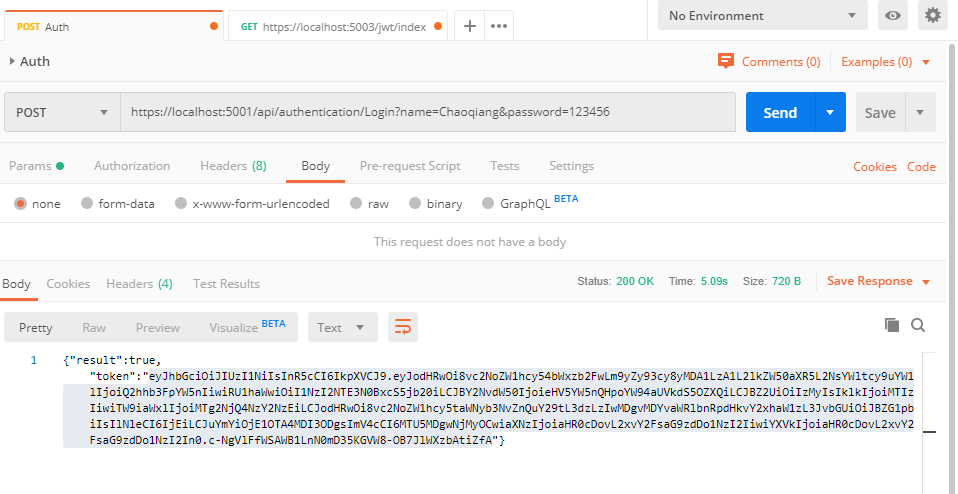Expand the Auth request description arrow
The image size is (958, 494).
click(12, 62)
